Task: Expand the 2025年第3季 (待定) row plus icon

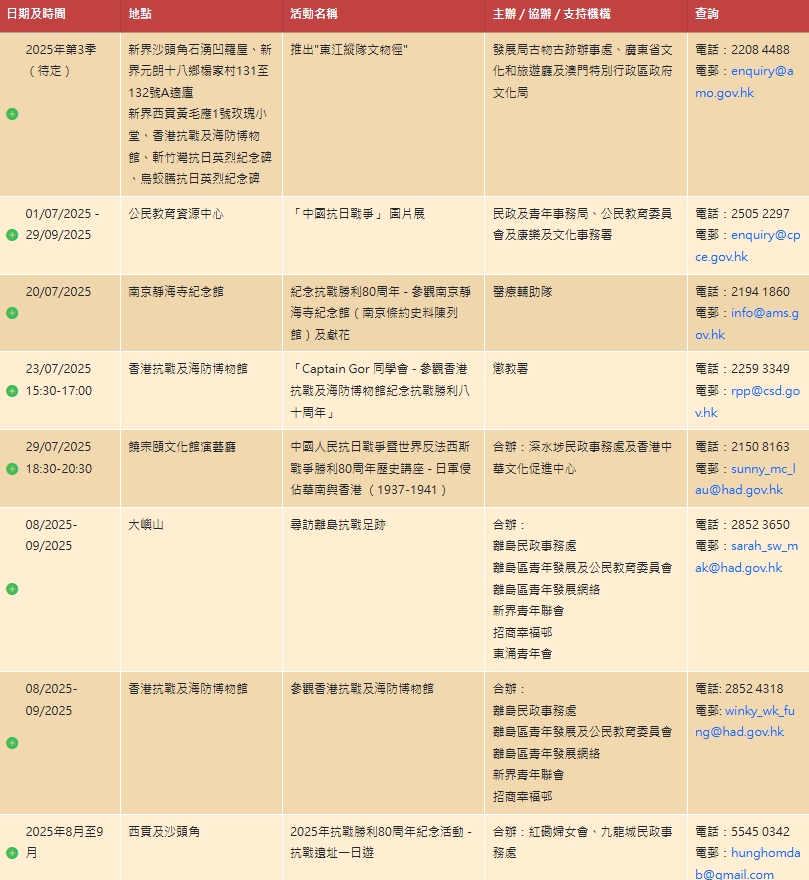Action: click(12, 114)
